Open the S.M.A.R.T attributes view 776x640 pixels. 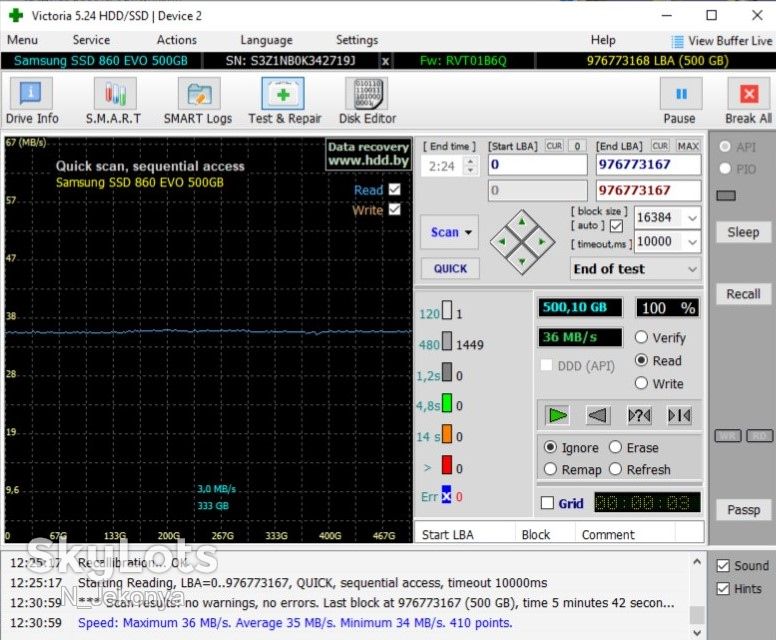pyautogui.click(x=114, y=101)
